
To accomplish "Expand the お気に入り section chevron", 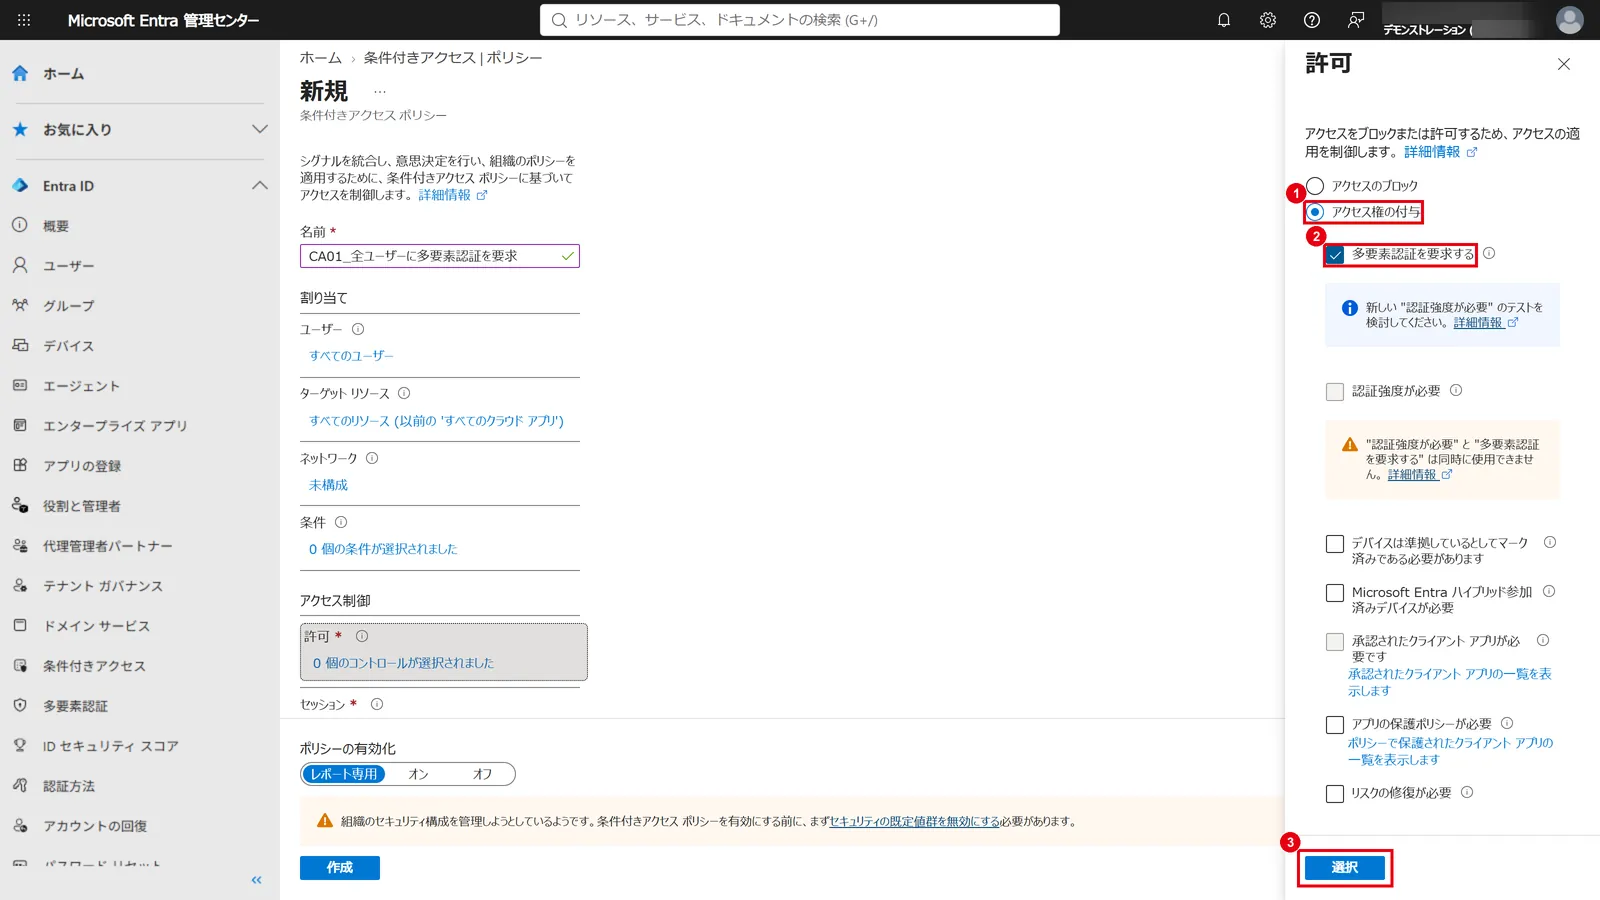I will (260, 129).
